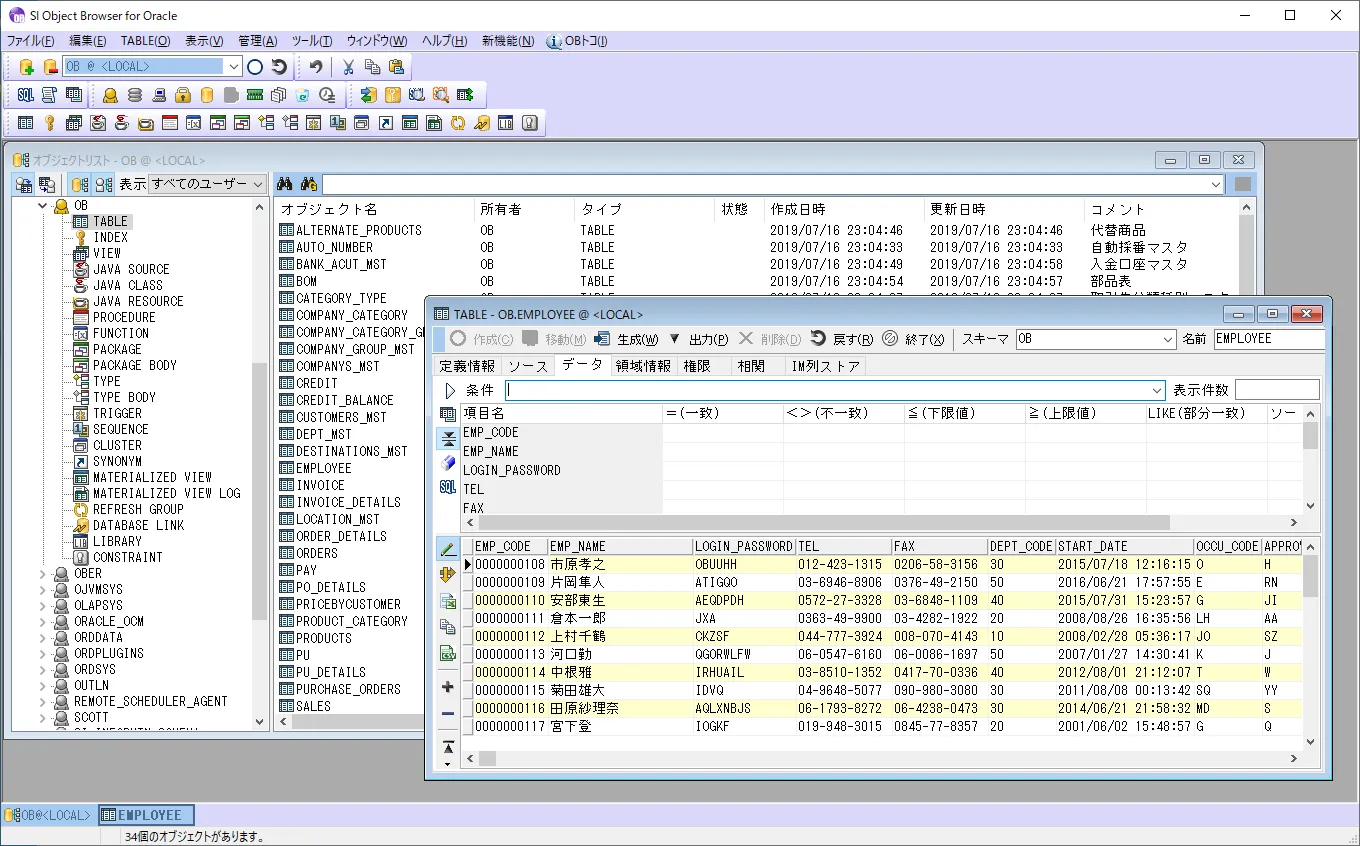Screen dimensions: 1360x846
Task: Expand the ORDDATA schema tree node
Action: [43, 637]
